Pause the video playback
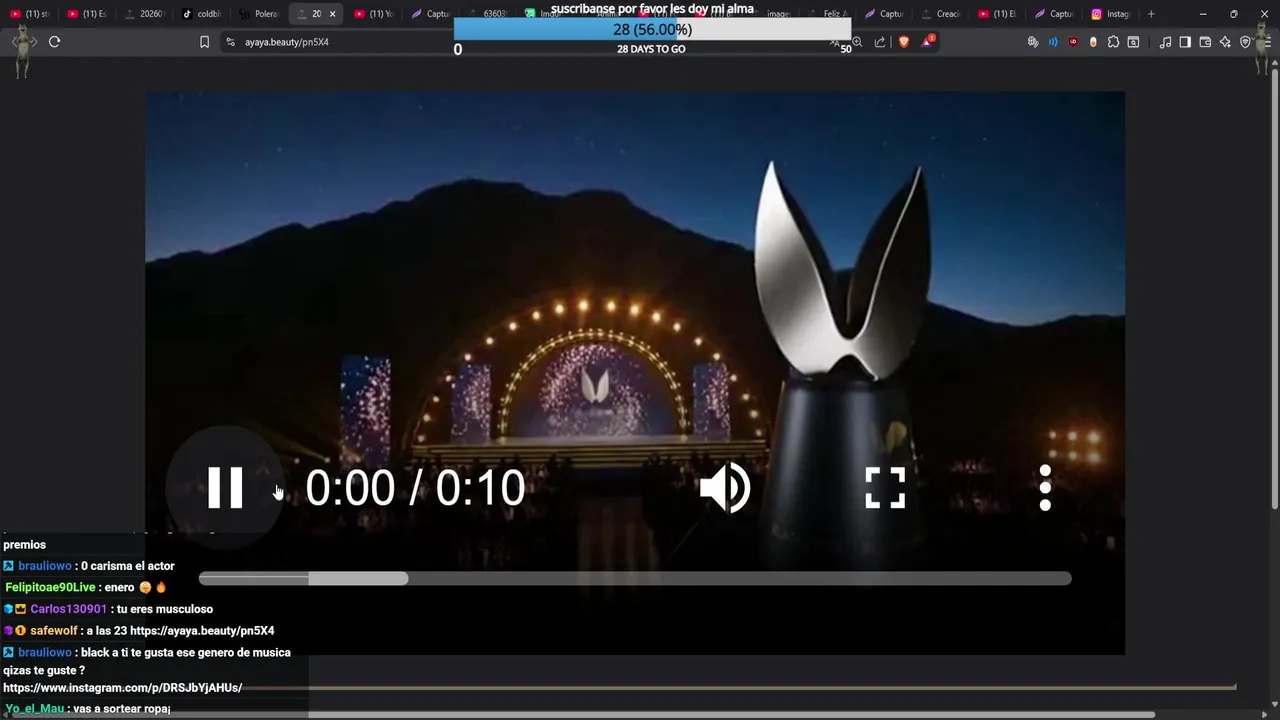The height and width of the screenshot is (720, 1280). 225,488
